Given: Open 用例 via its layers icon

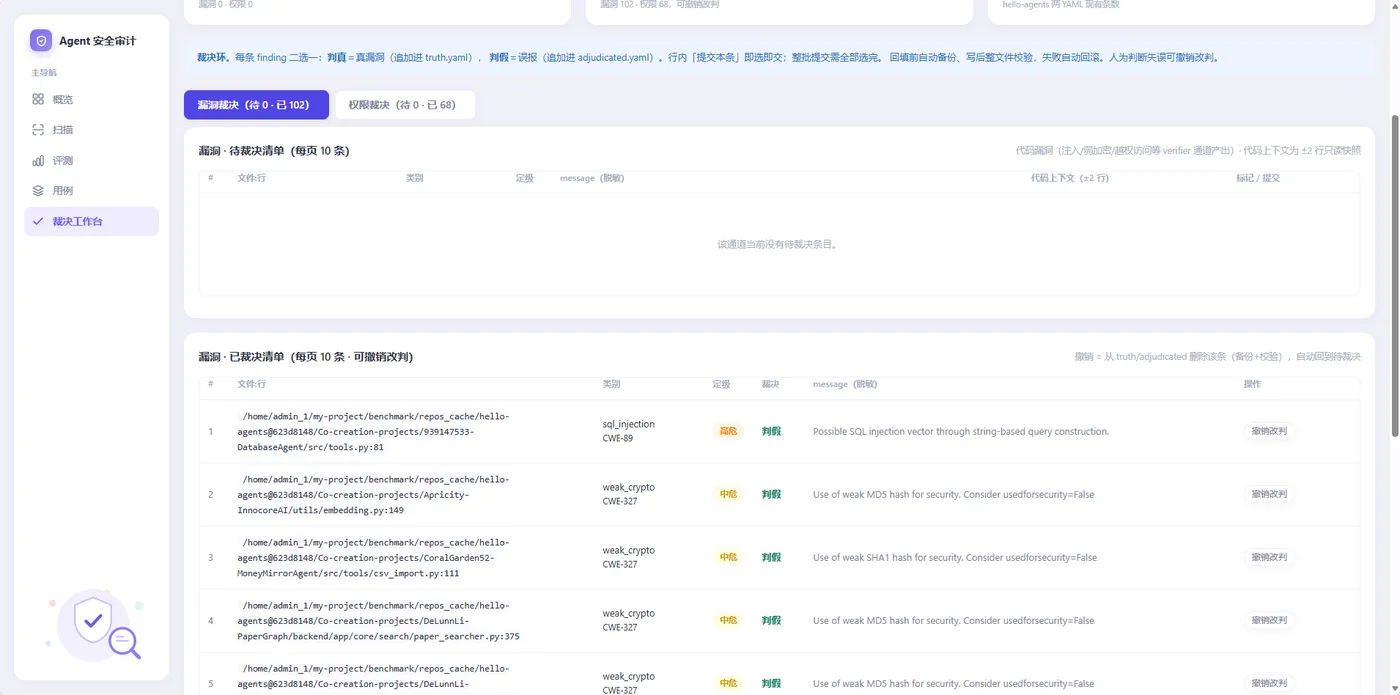Looking at the screenshot, I should tap(38, 191).
